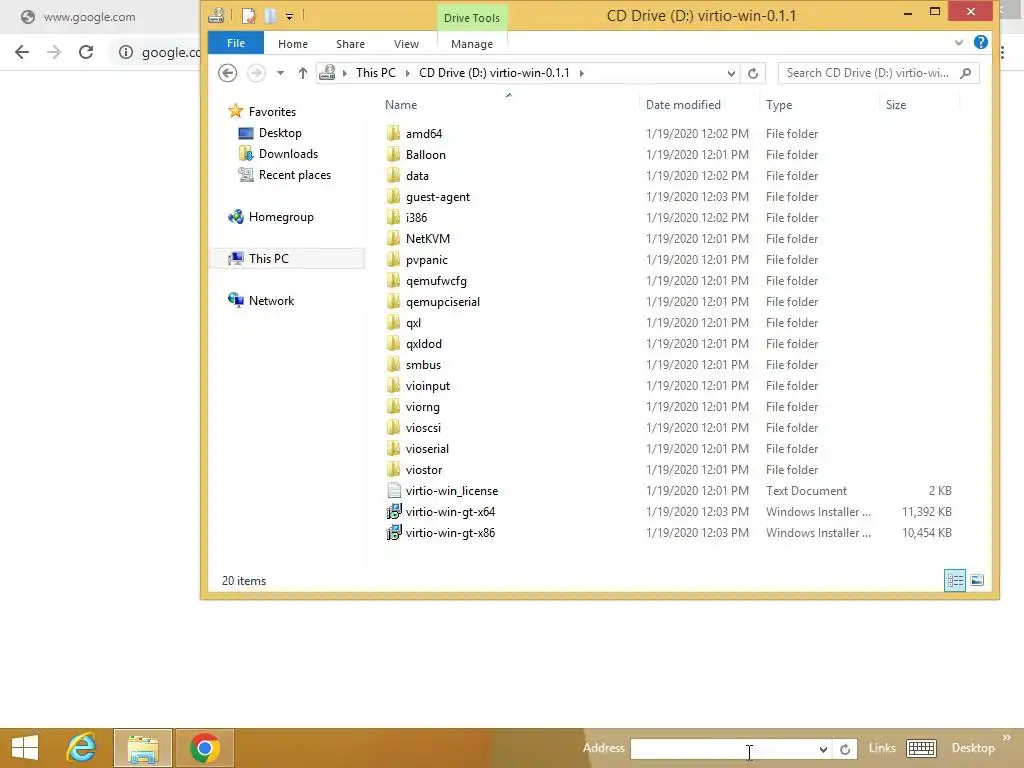Open the address bar history dropdown
Screen dimensions: 1024x768
731,73
